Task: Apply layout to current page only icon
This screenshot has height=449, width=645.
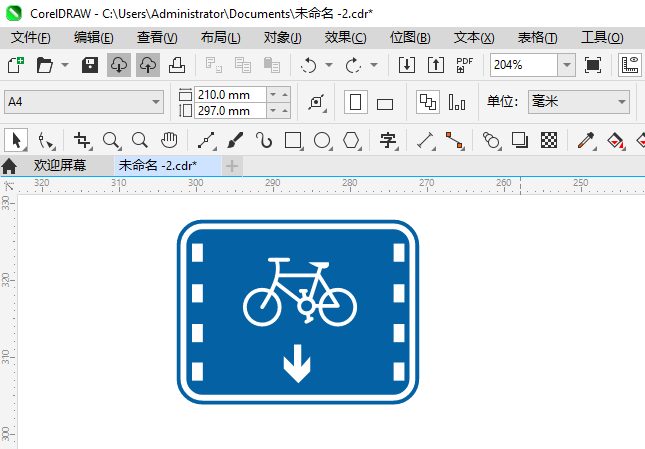Action: coord(457,102)
